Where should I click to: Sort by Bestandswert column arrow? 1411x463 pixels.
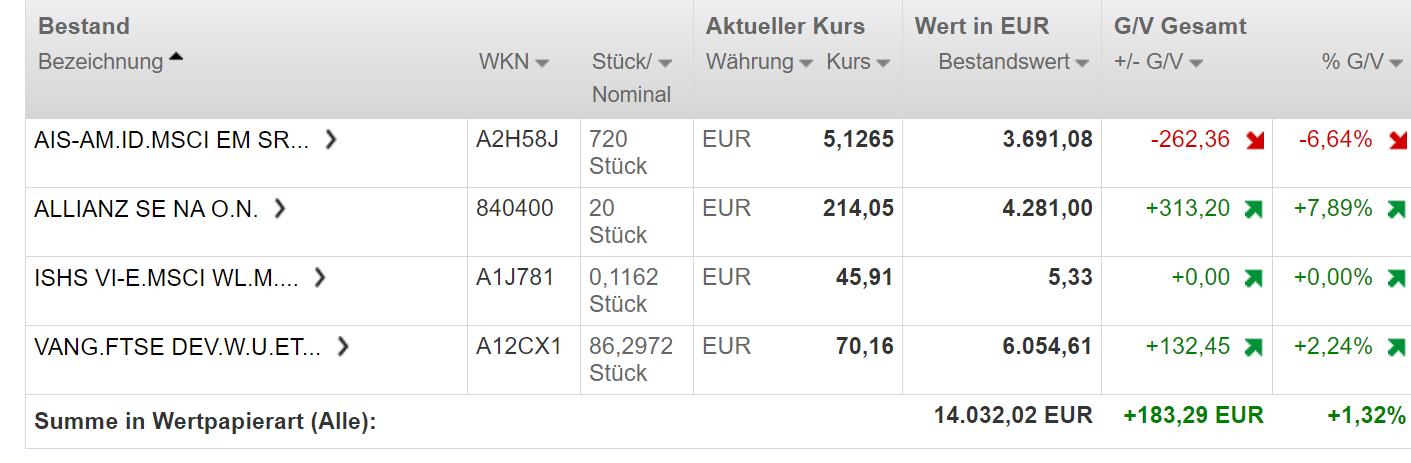[x=1082, y=63]
